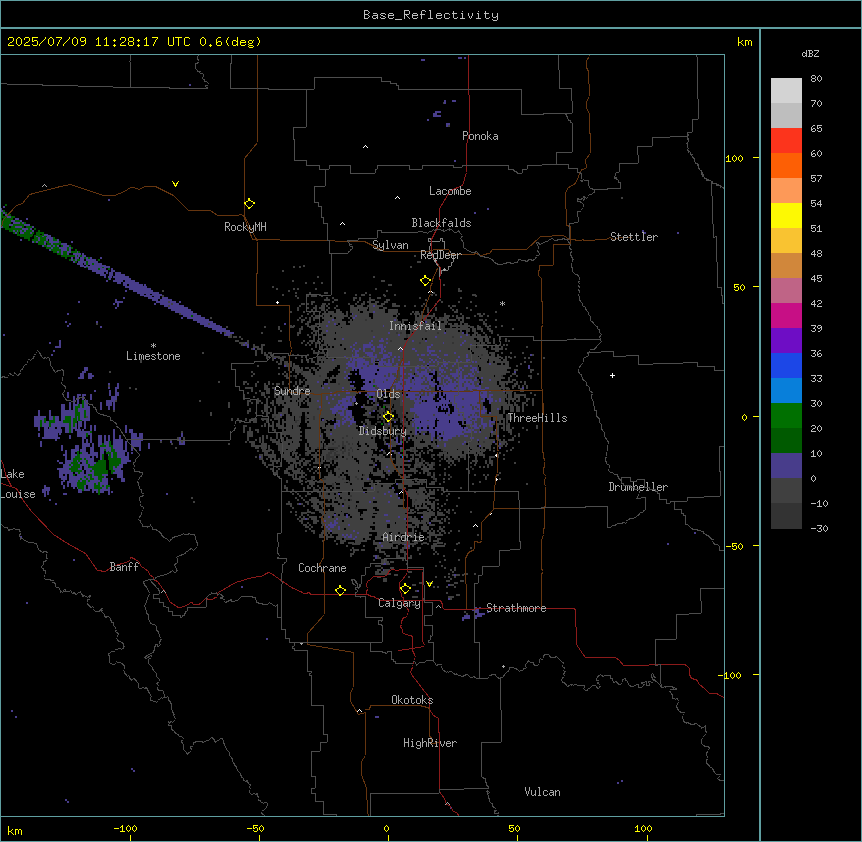Click the -30 value under the dBZ legend

tap(819, 528)
